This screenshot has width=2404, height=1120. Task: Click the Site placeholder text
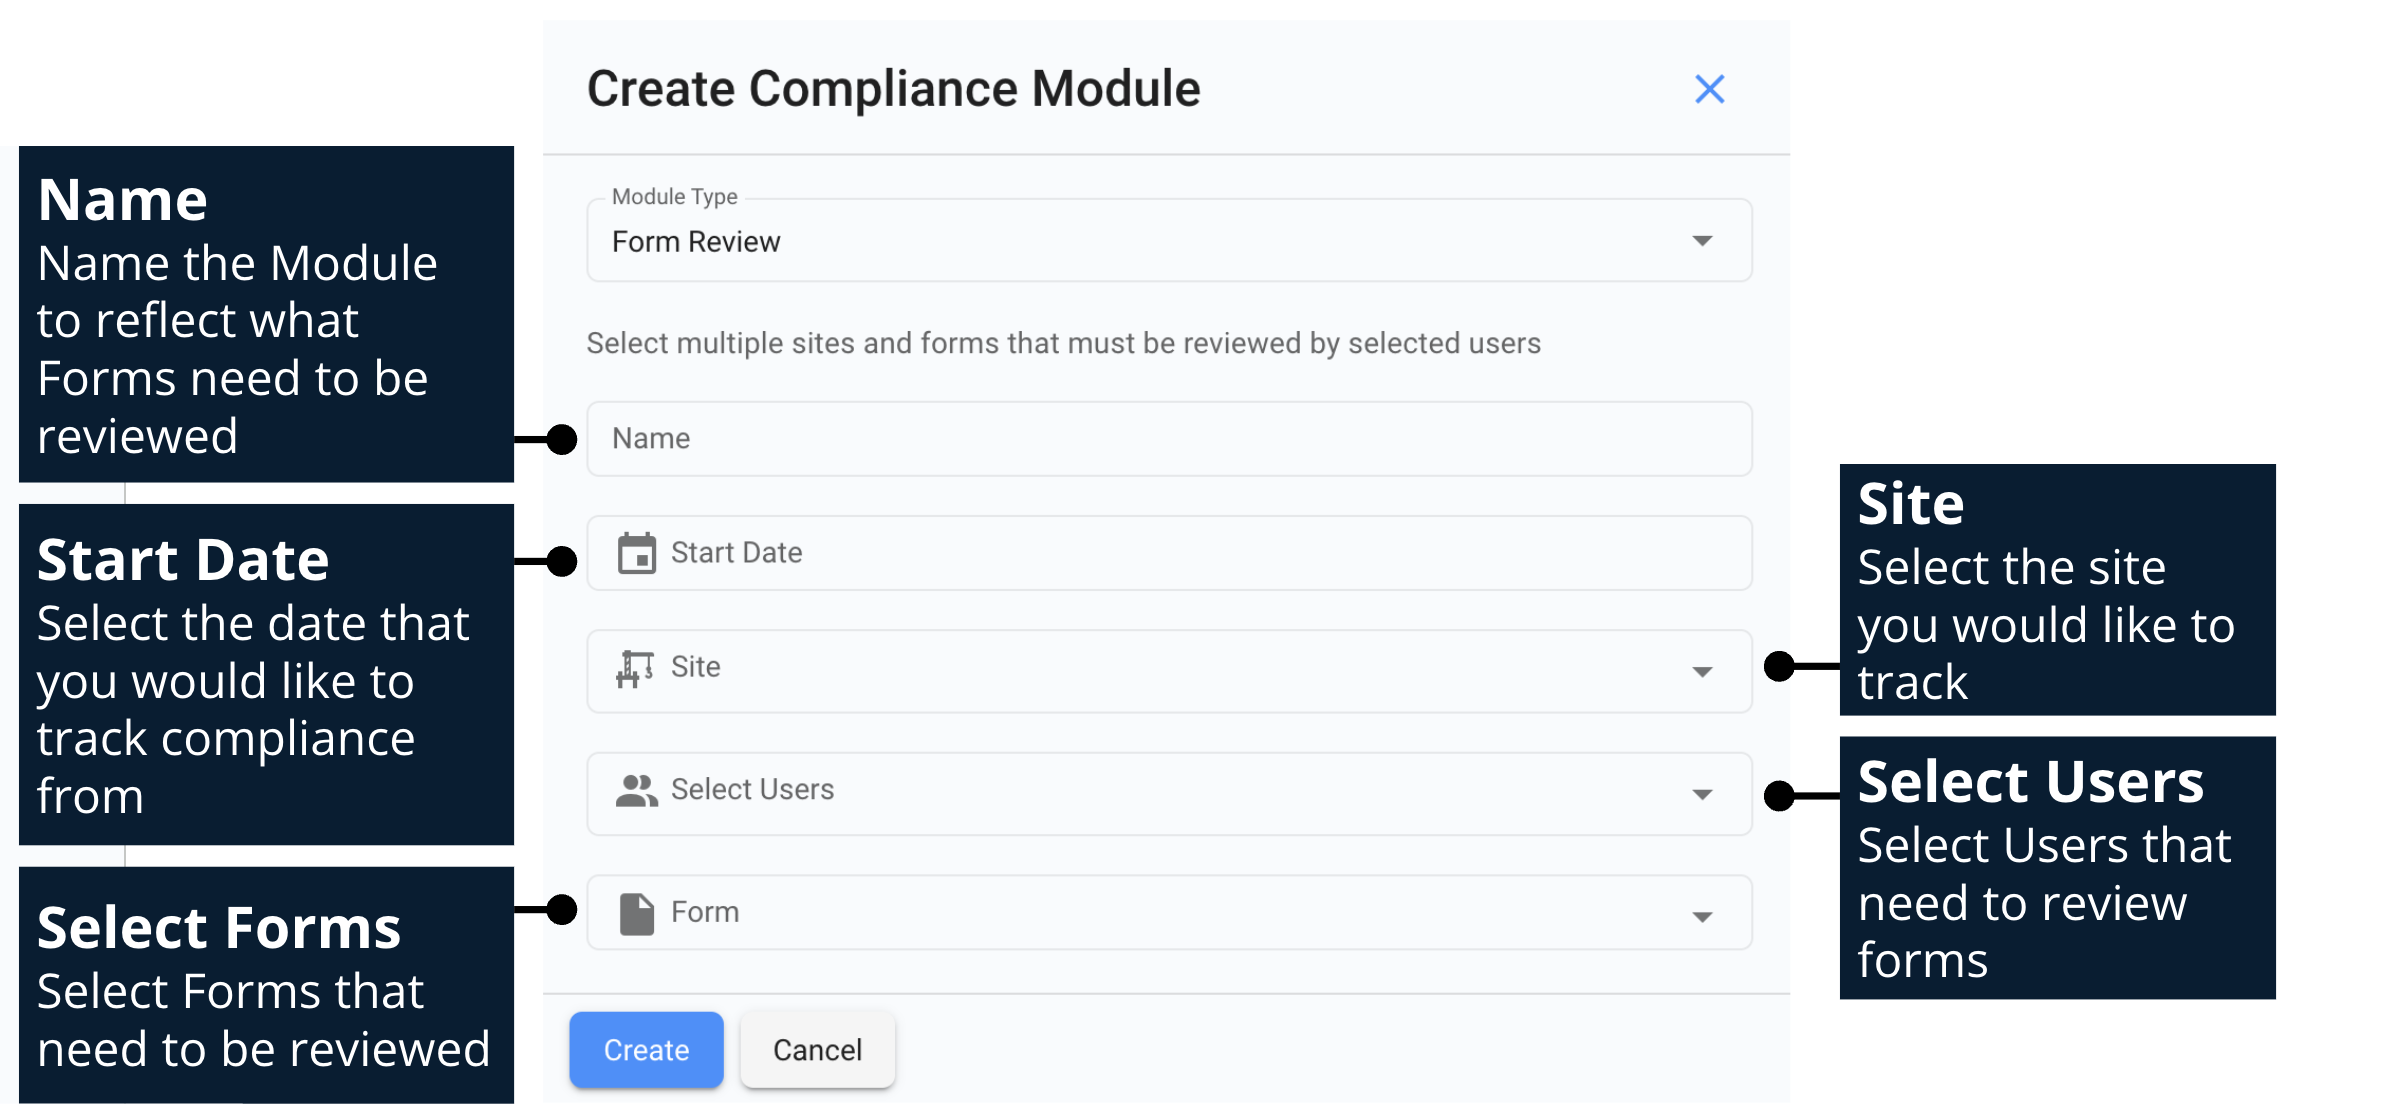(x=696, y=667)
